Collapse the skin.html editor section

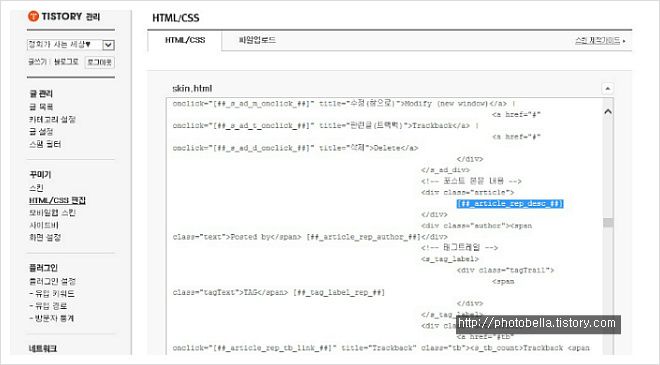(607, 88)
